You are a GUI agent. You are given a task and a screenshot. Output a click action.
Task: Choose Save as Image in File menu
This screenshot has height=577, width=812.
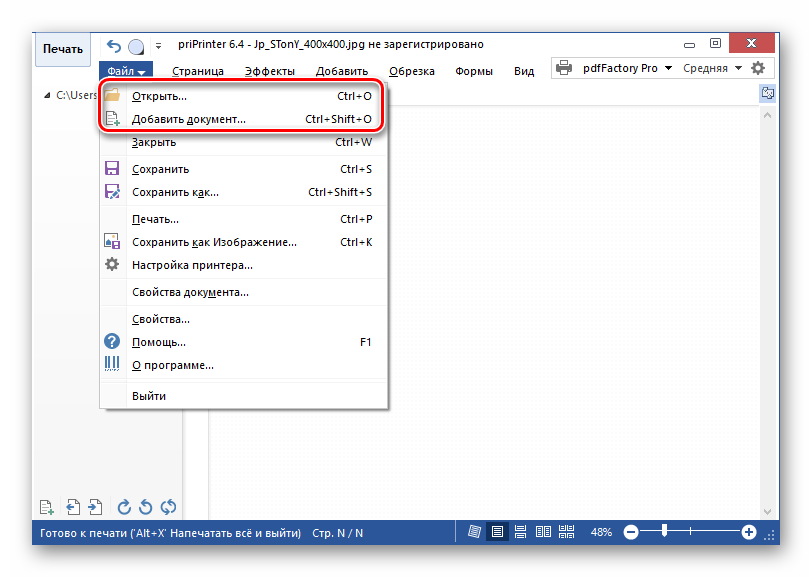pyautogui.click(x=214, y=242)
